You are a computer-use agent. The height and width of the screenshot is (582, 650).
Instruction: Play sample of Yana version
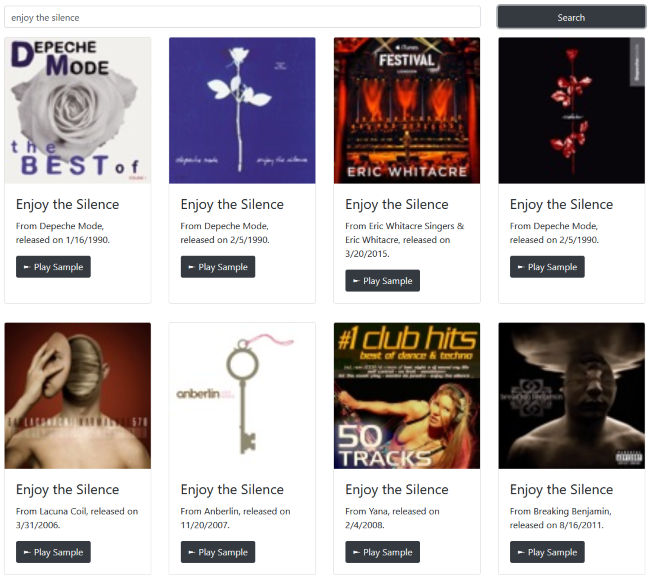[x=383, y=552]
